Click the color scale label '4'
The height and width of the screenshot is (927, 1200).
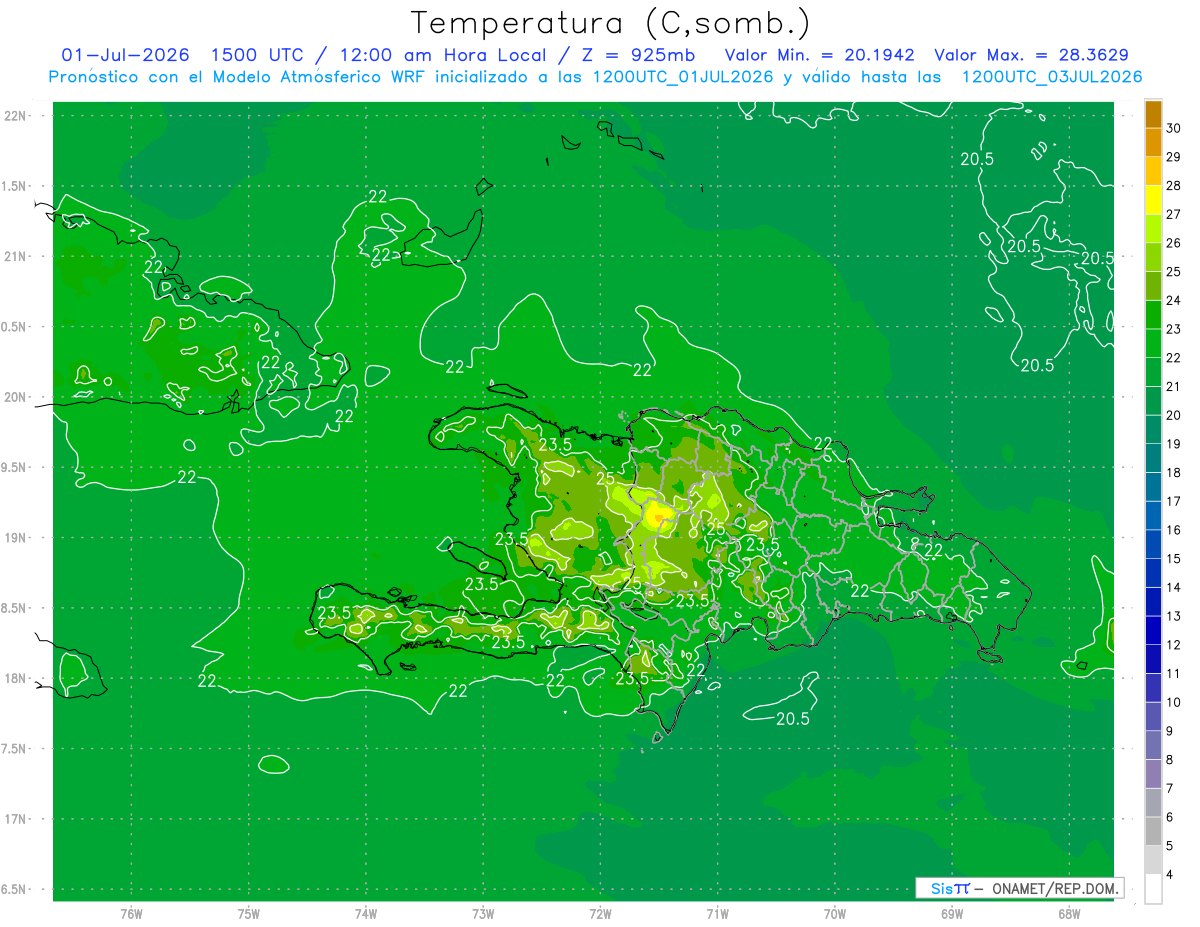(x=1170, y=875)
